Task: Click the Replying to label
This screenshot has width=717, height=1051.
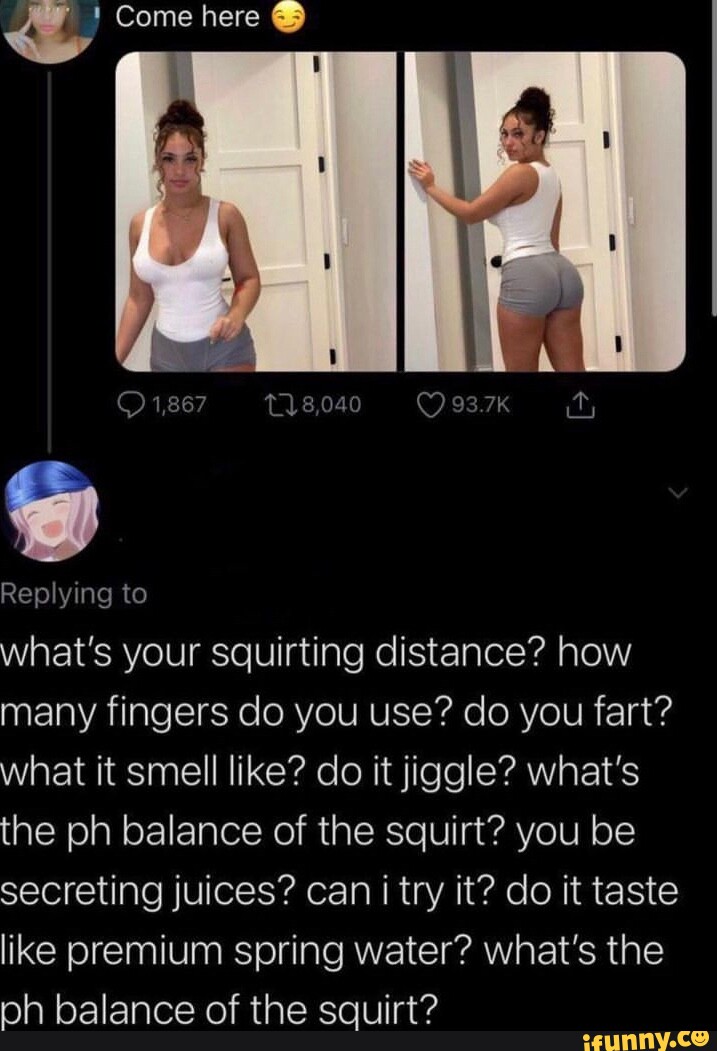Action: tap(74, 595)
